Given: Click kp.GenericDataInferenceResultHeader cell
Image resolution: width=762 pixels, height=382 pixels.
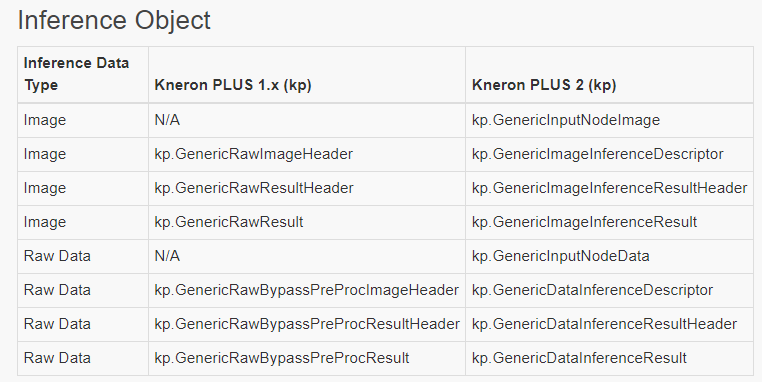Looking at the screenshot, I should pos(604,324).
